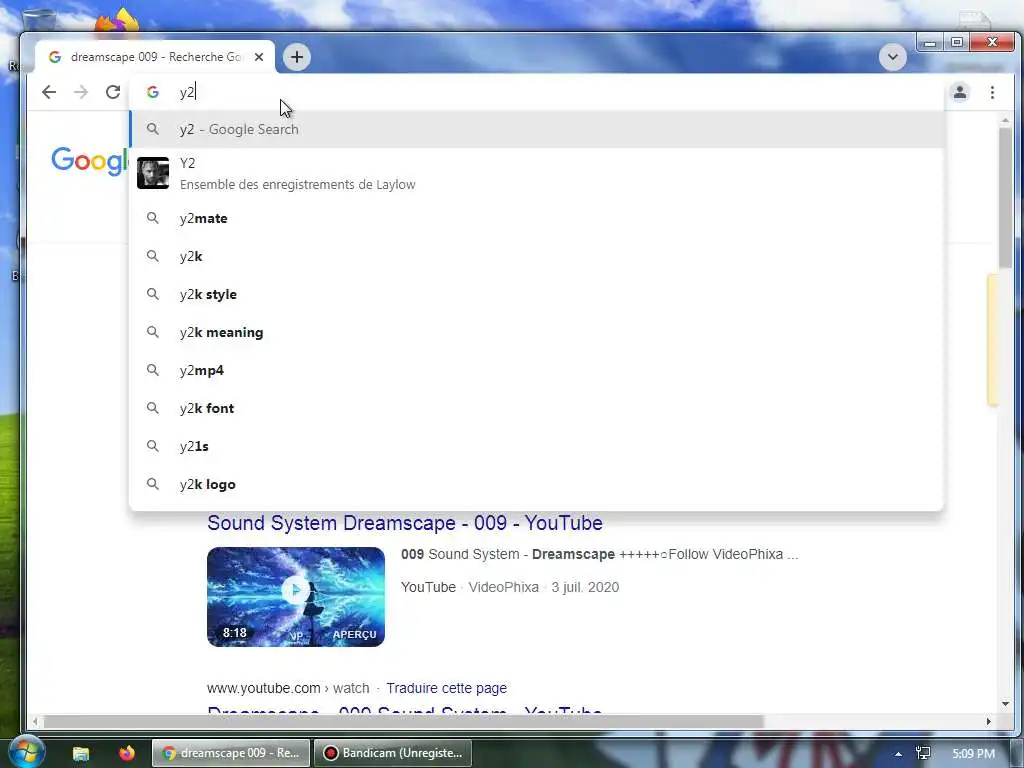Screen dimensions: 1024x768
Task: Choose 'y2 - Google Search' suggestion
Action: pos(537,129)
